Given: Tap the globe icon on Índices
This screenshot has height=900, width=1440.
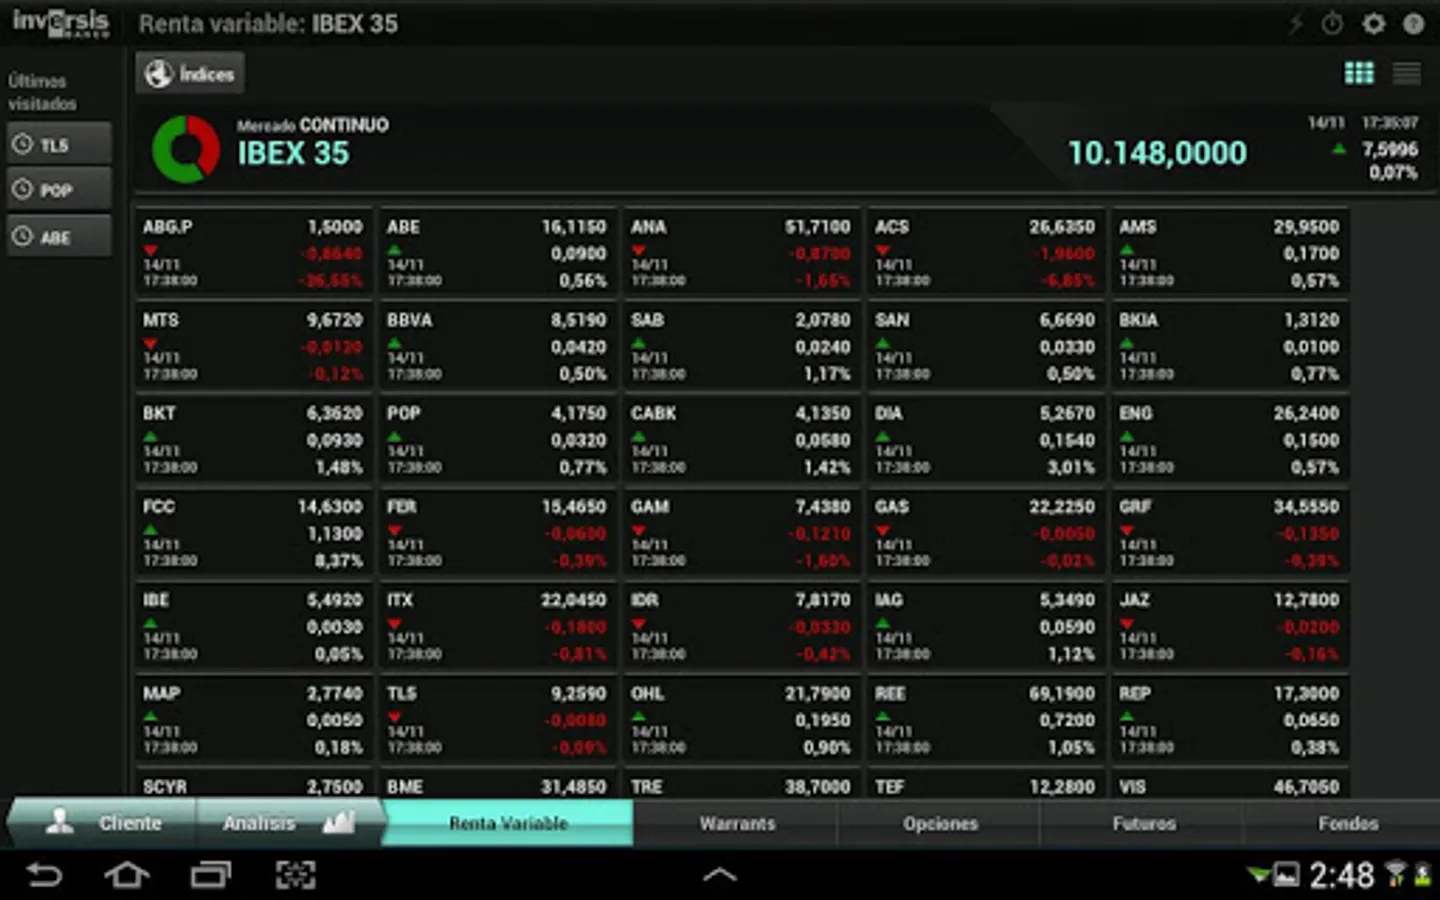Looking at the screenshot, I should [158, 74].
